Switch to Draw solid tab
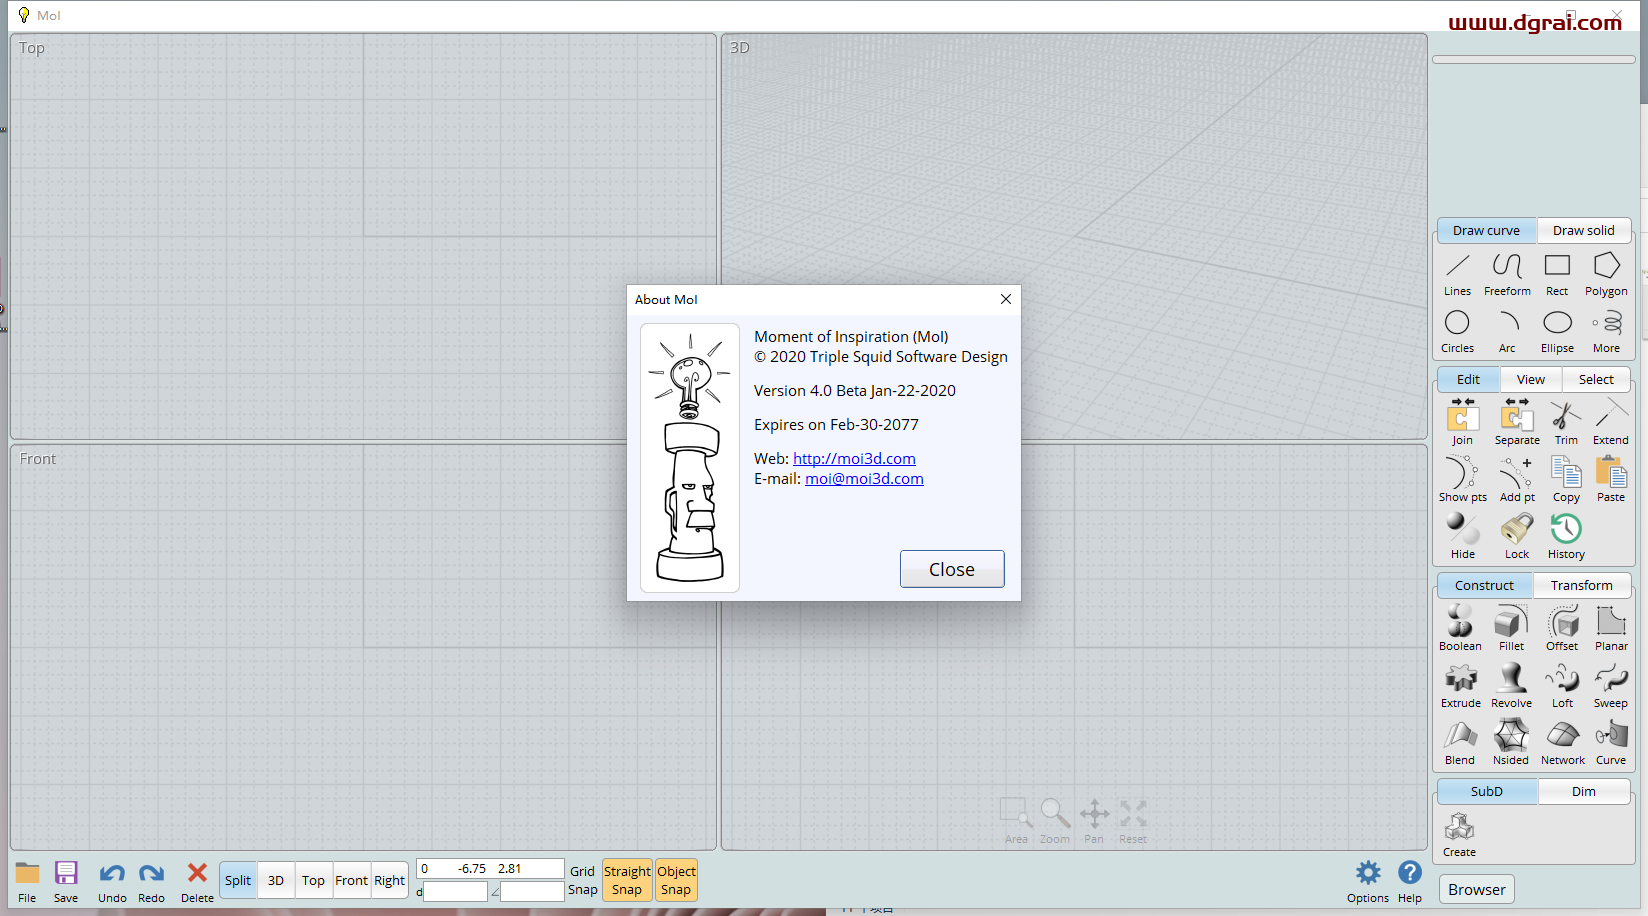Screen dimensions: 1648x916 [1584, 230]
